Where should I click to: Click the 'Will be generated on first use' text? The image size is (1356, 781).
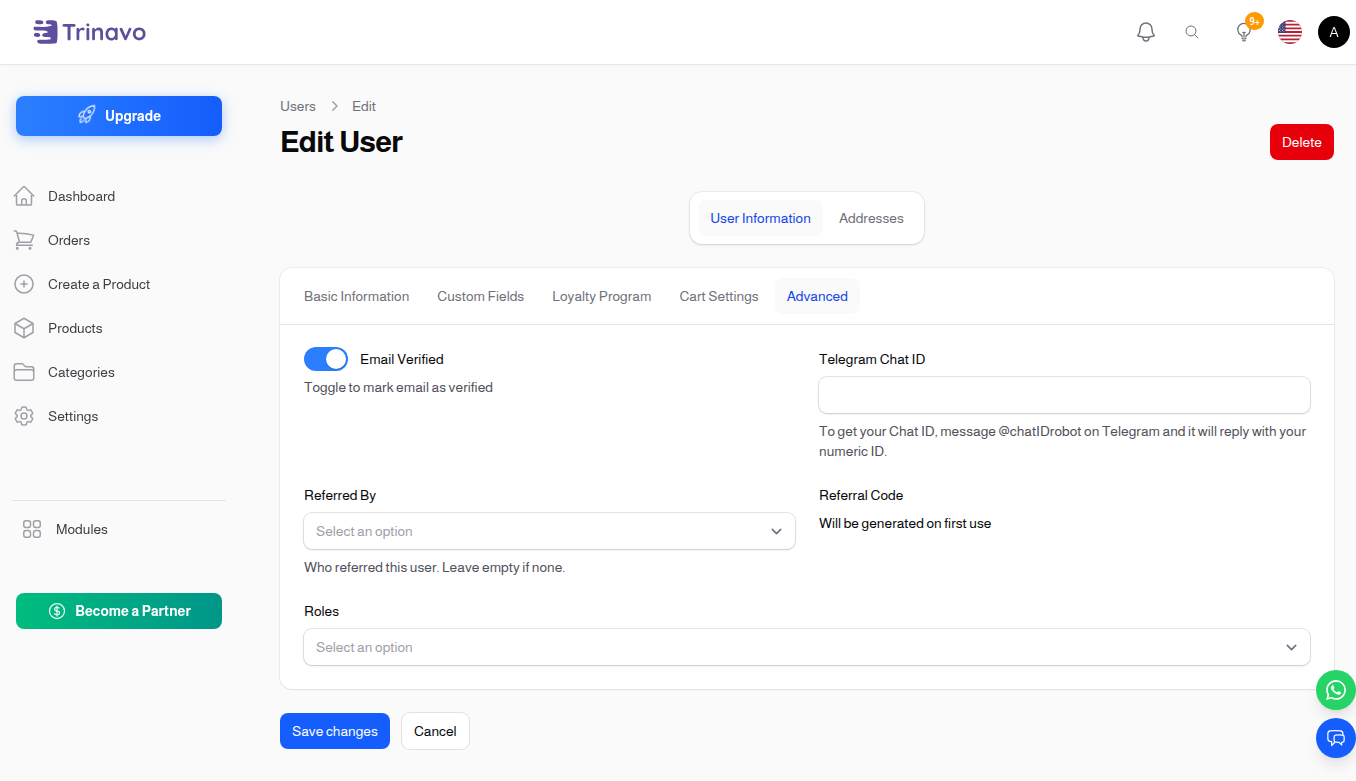pos(905,523)
